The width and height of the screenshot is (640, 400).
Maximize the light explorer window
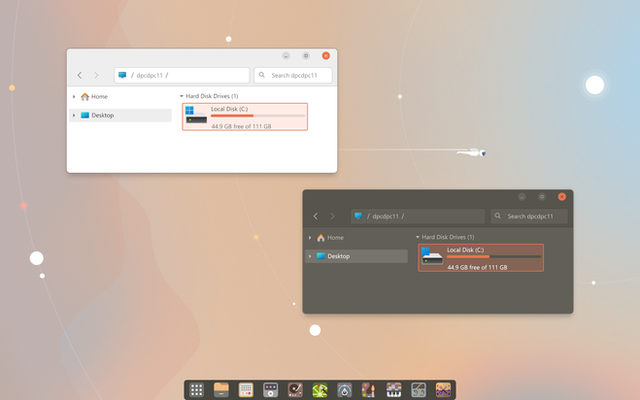[x=306, y=56]
